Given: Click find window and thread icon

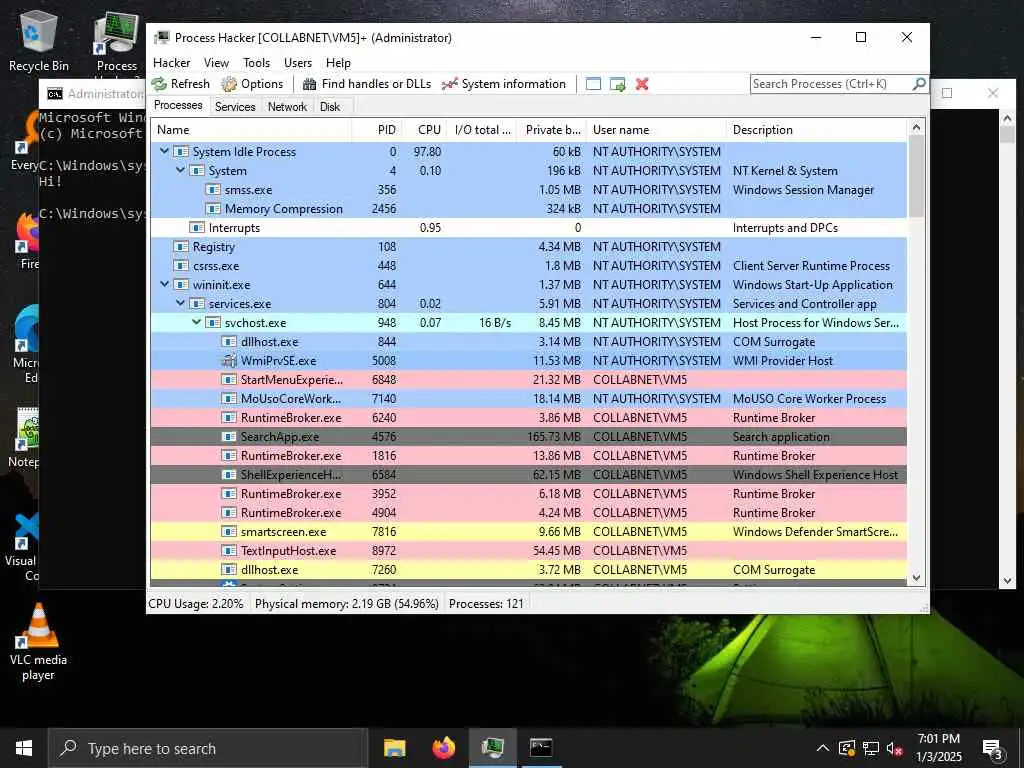Looking at the screenshot, I should (617, 84).
